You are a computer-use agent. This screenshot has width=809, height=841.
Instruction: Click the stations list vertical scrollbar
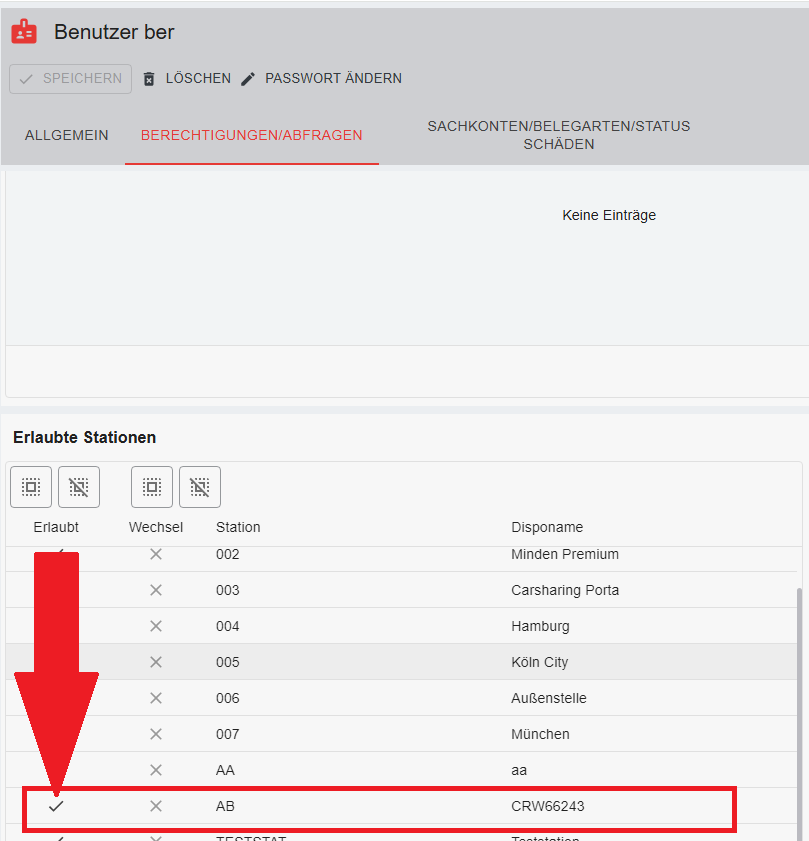pos(798,700)
